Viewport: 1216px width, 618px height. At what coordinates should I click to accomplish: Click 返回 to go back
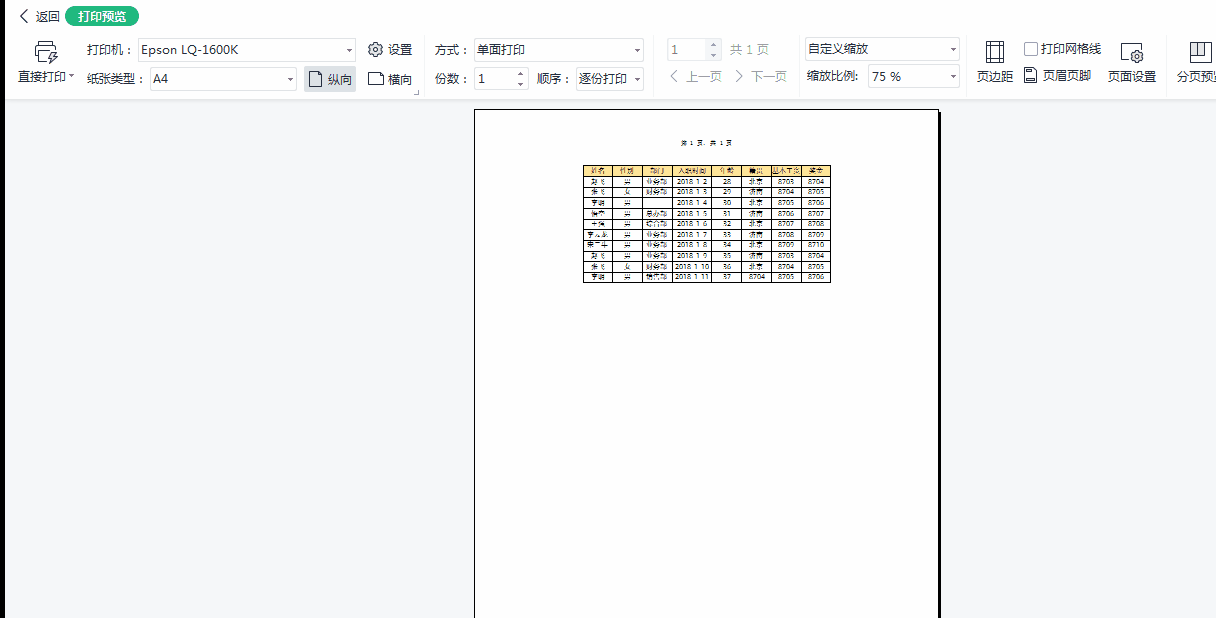click(x=36, y=15)
